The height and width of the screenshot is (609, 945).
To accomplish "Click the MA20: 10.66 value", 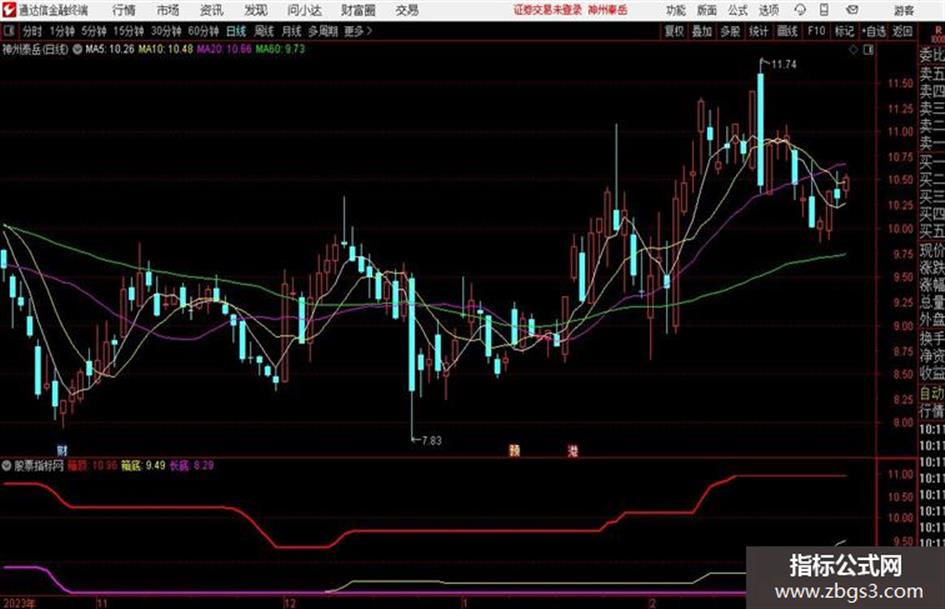I will (224, 49).
